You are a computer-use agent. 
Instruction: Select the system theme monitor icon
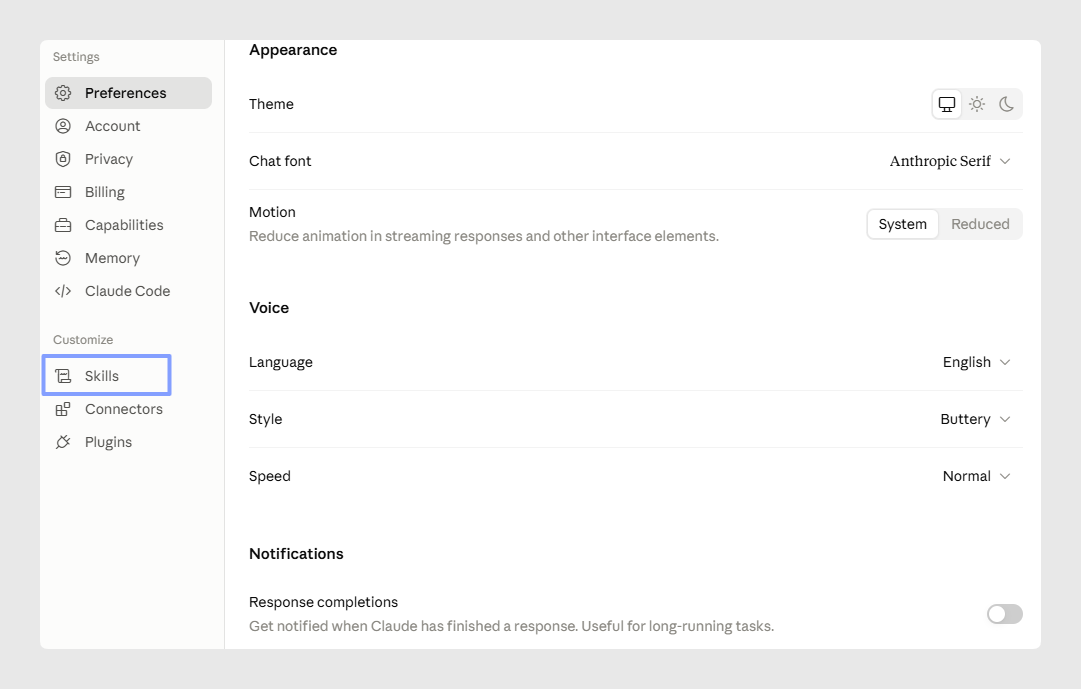(x=947, y=104)
